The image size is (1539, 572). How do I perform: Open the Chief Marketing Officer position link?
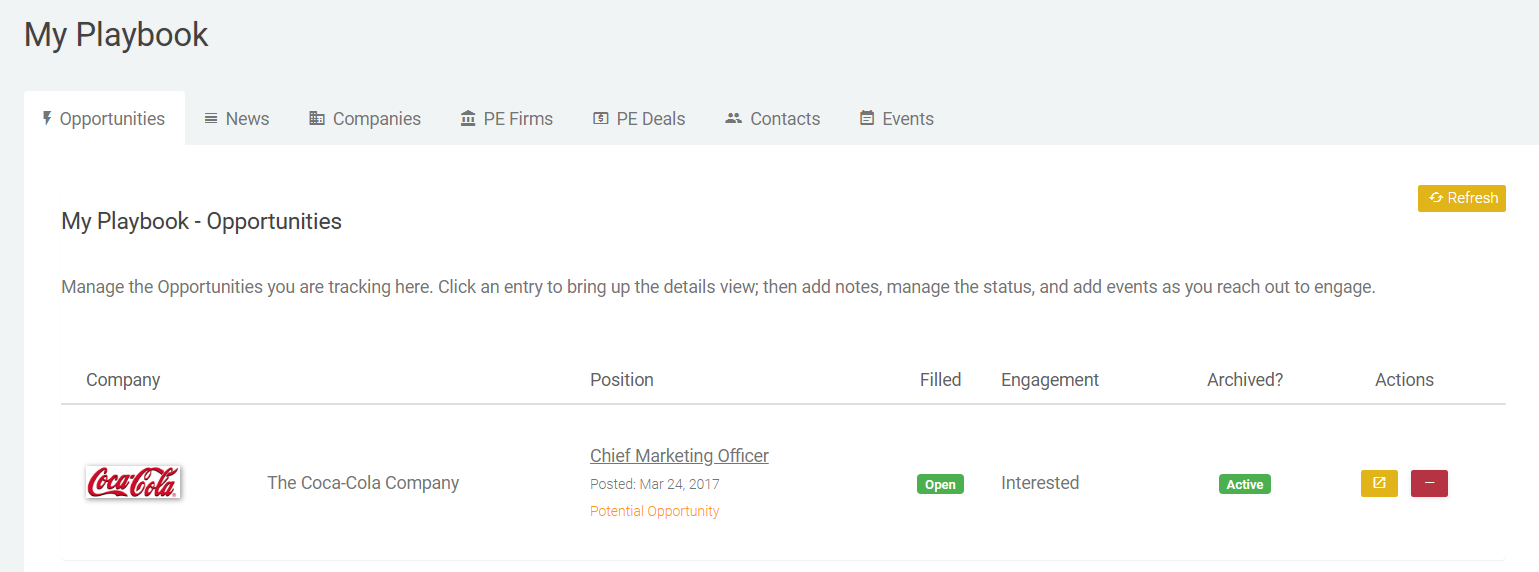tap(679, 455)
